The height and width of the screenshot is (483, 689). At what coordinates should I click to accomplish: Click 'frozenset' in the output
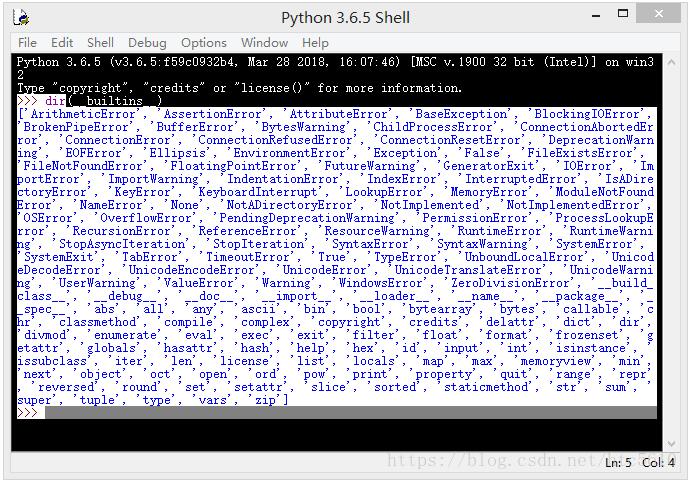[587, 335]
